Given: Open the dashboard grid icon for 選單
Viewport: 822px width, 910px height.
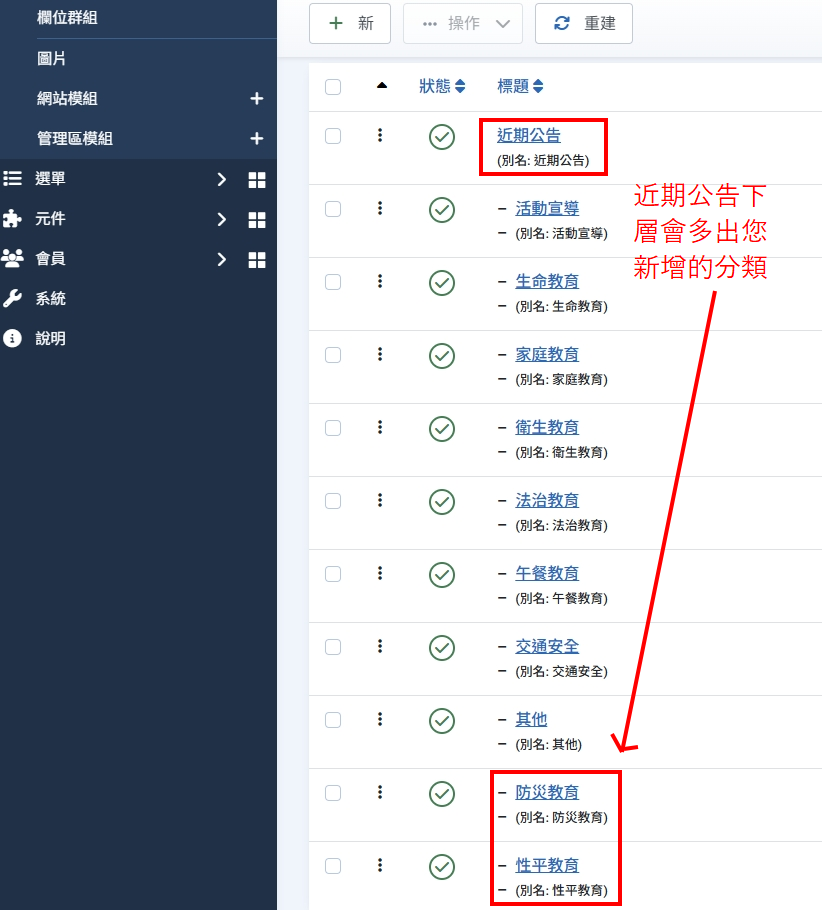Looking at the screenshot, I should coord(257,180).
